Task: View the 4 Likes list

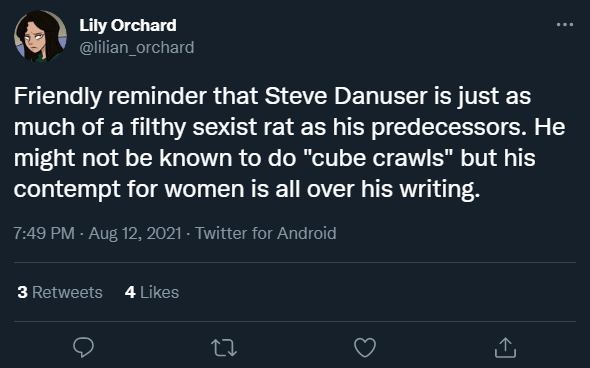Action: [x=152, y=292]
